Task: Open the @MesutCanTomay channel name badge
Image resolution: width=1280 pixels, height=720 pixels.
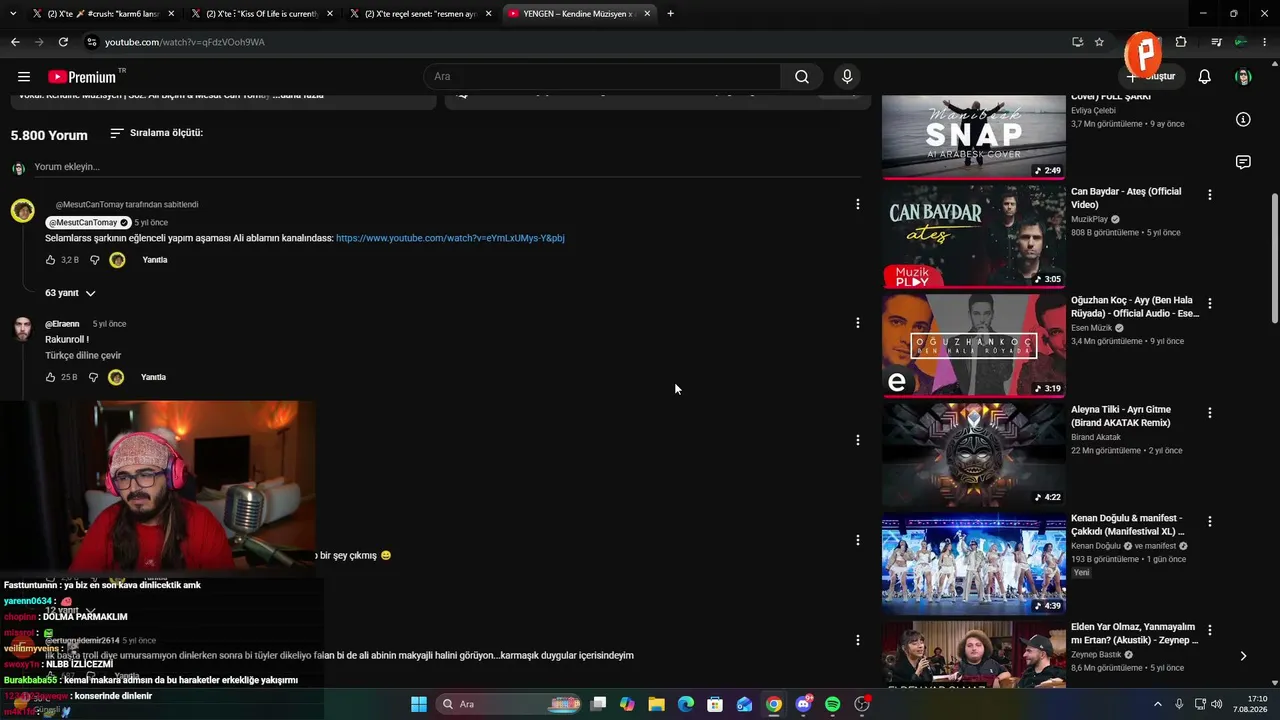Action: click(88, 222)
